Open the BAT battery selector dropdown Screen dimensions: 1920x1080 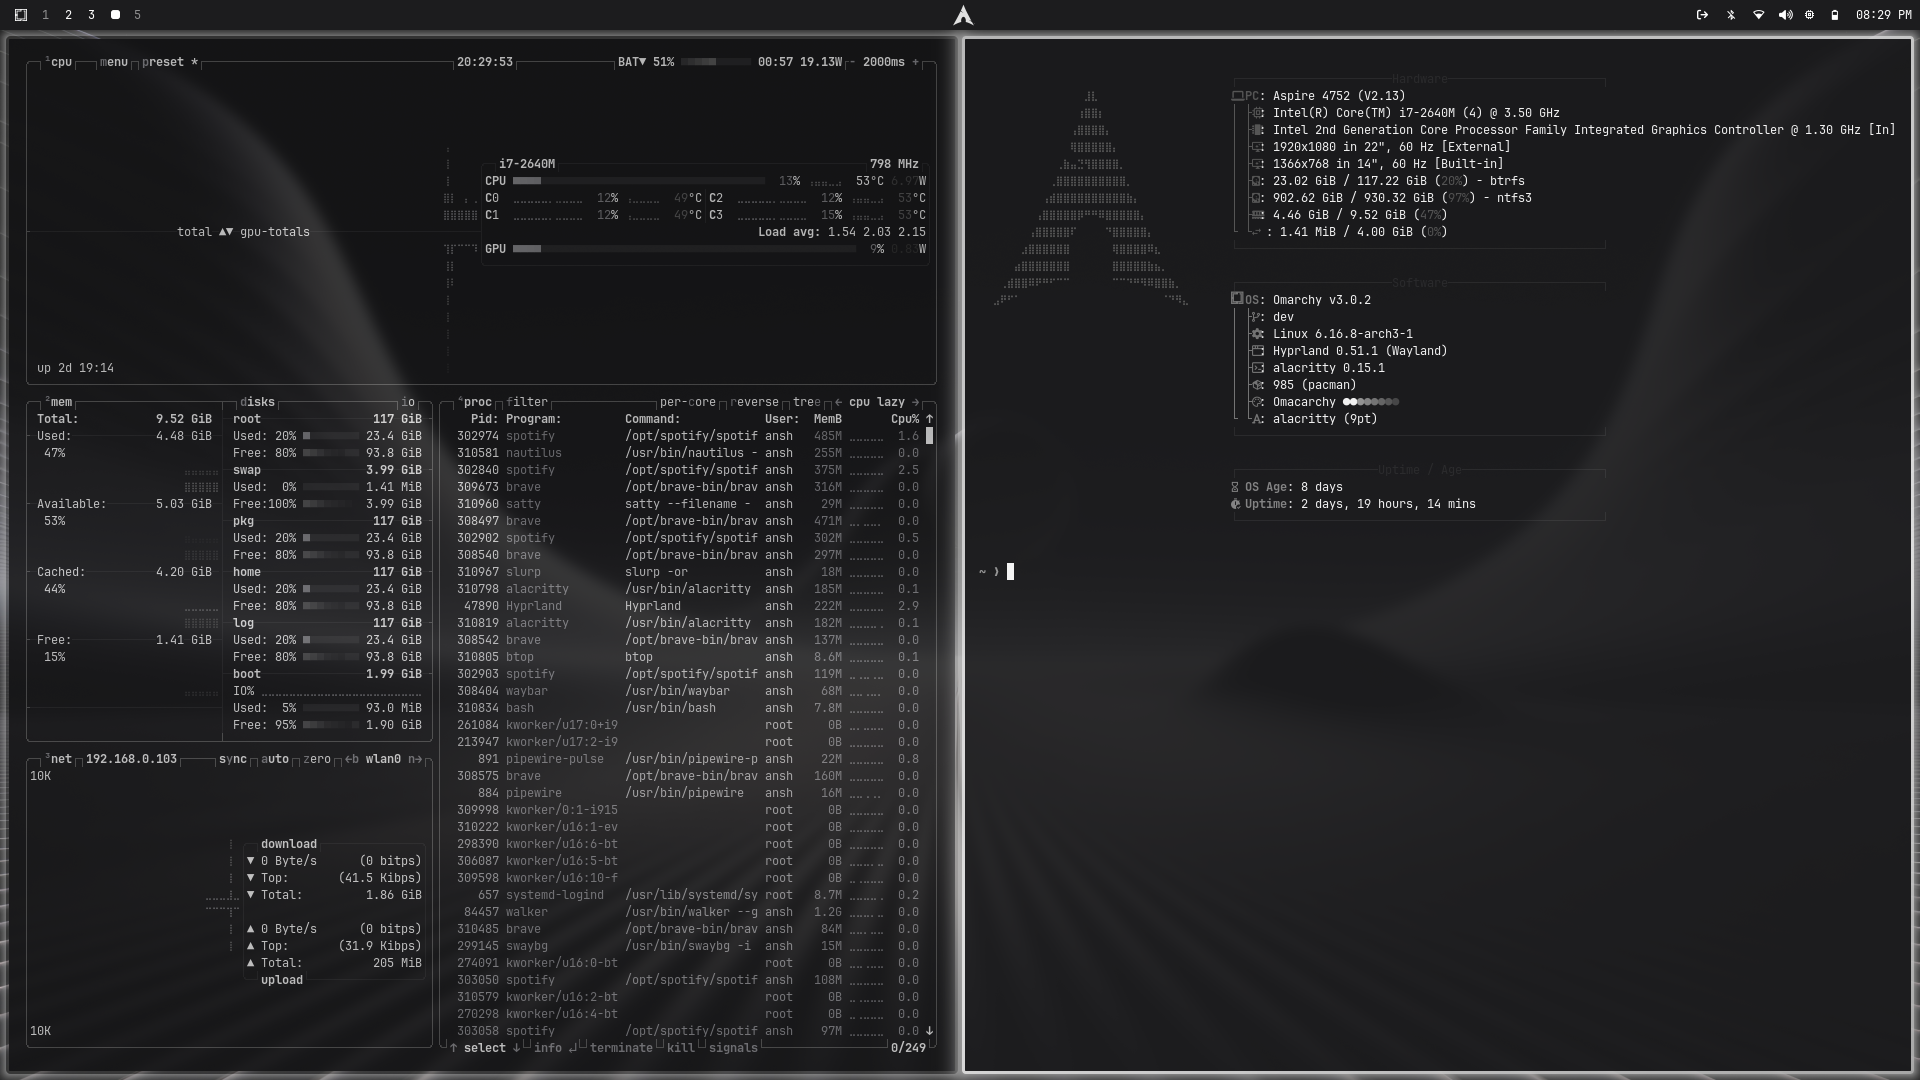tap(632, 62)
